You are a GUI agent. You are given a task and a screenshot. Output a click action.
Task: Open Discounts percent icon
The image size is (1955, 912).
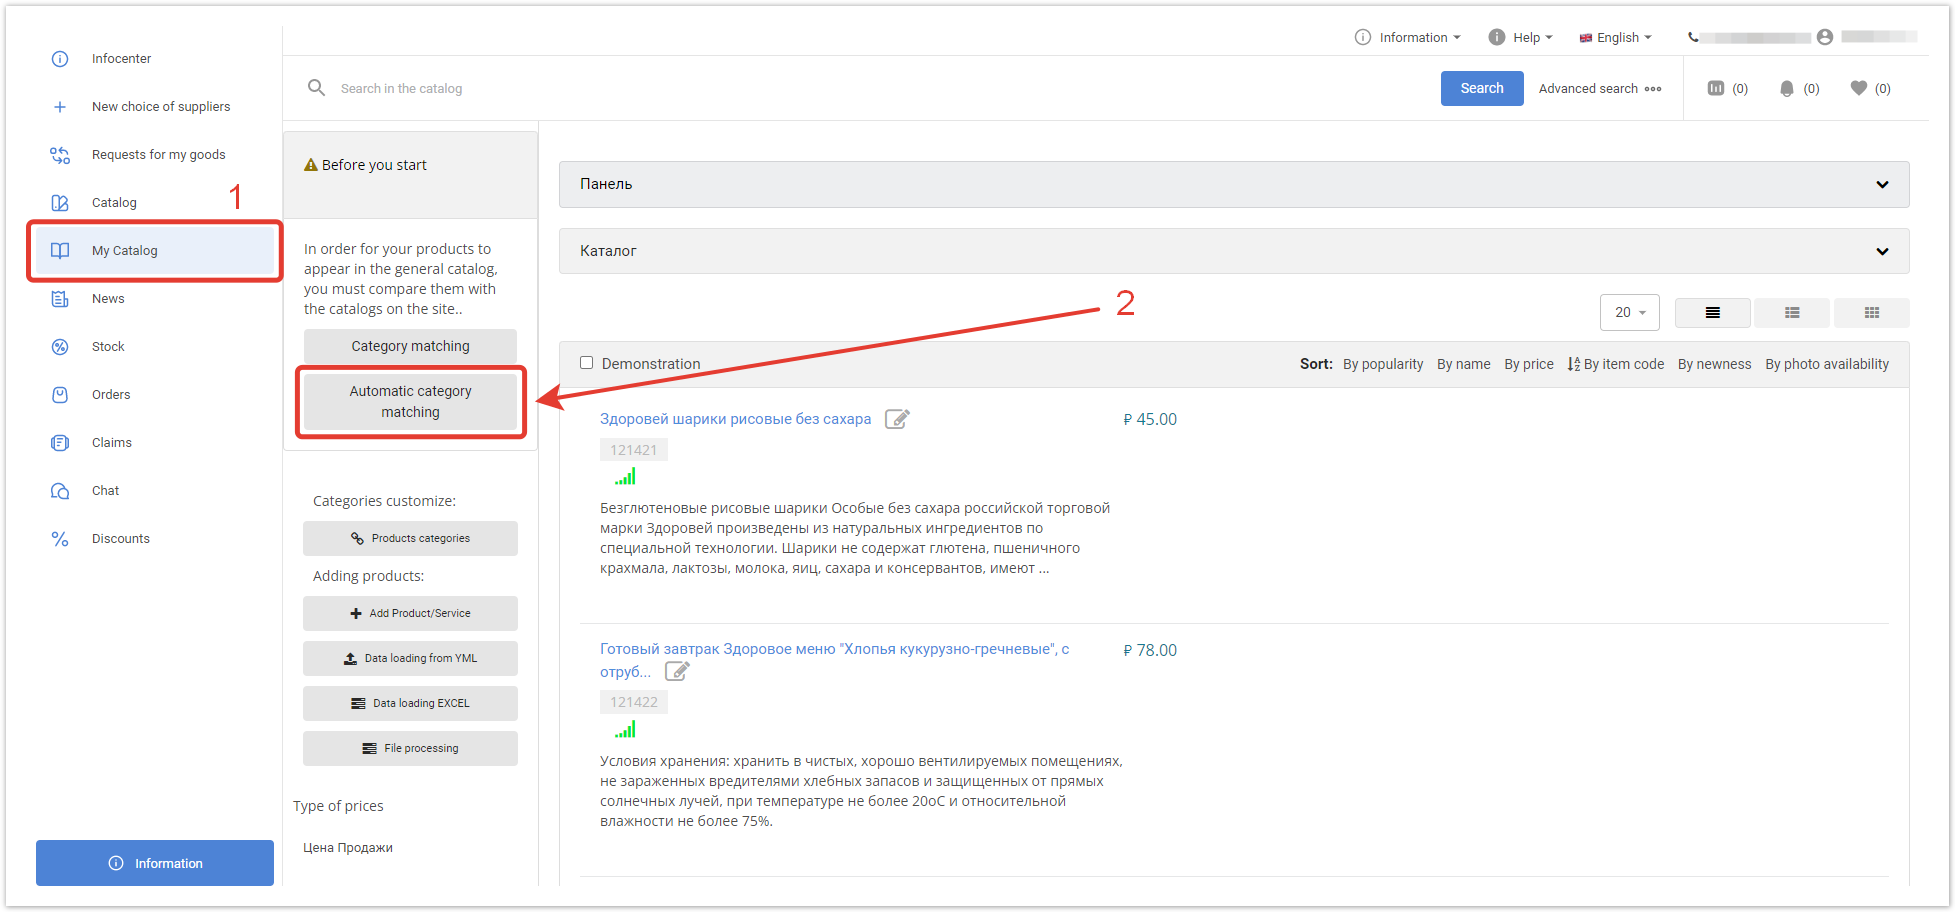[x=60, y=539]
